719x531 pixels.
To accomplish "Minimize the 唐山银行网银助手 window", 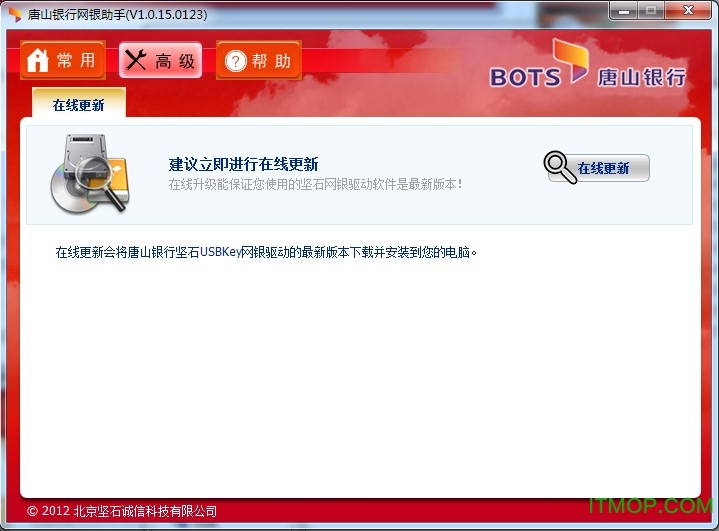I will coord(623,11).
